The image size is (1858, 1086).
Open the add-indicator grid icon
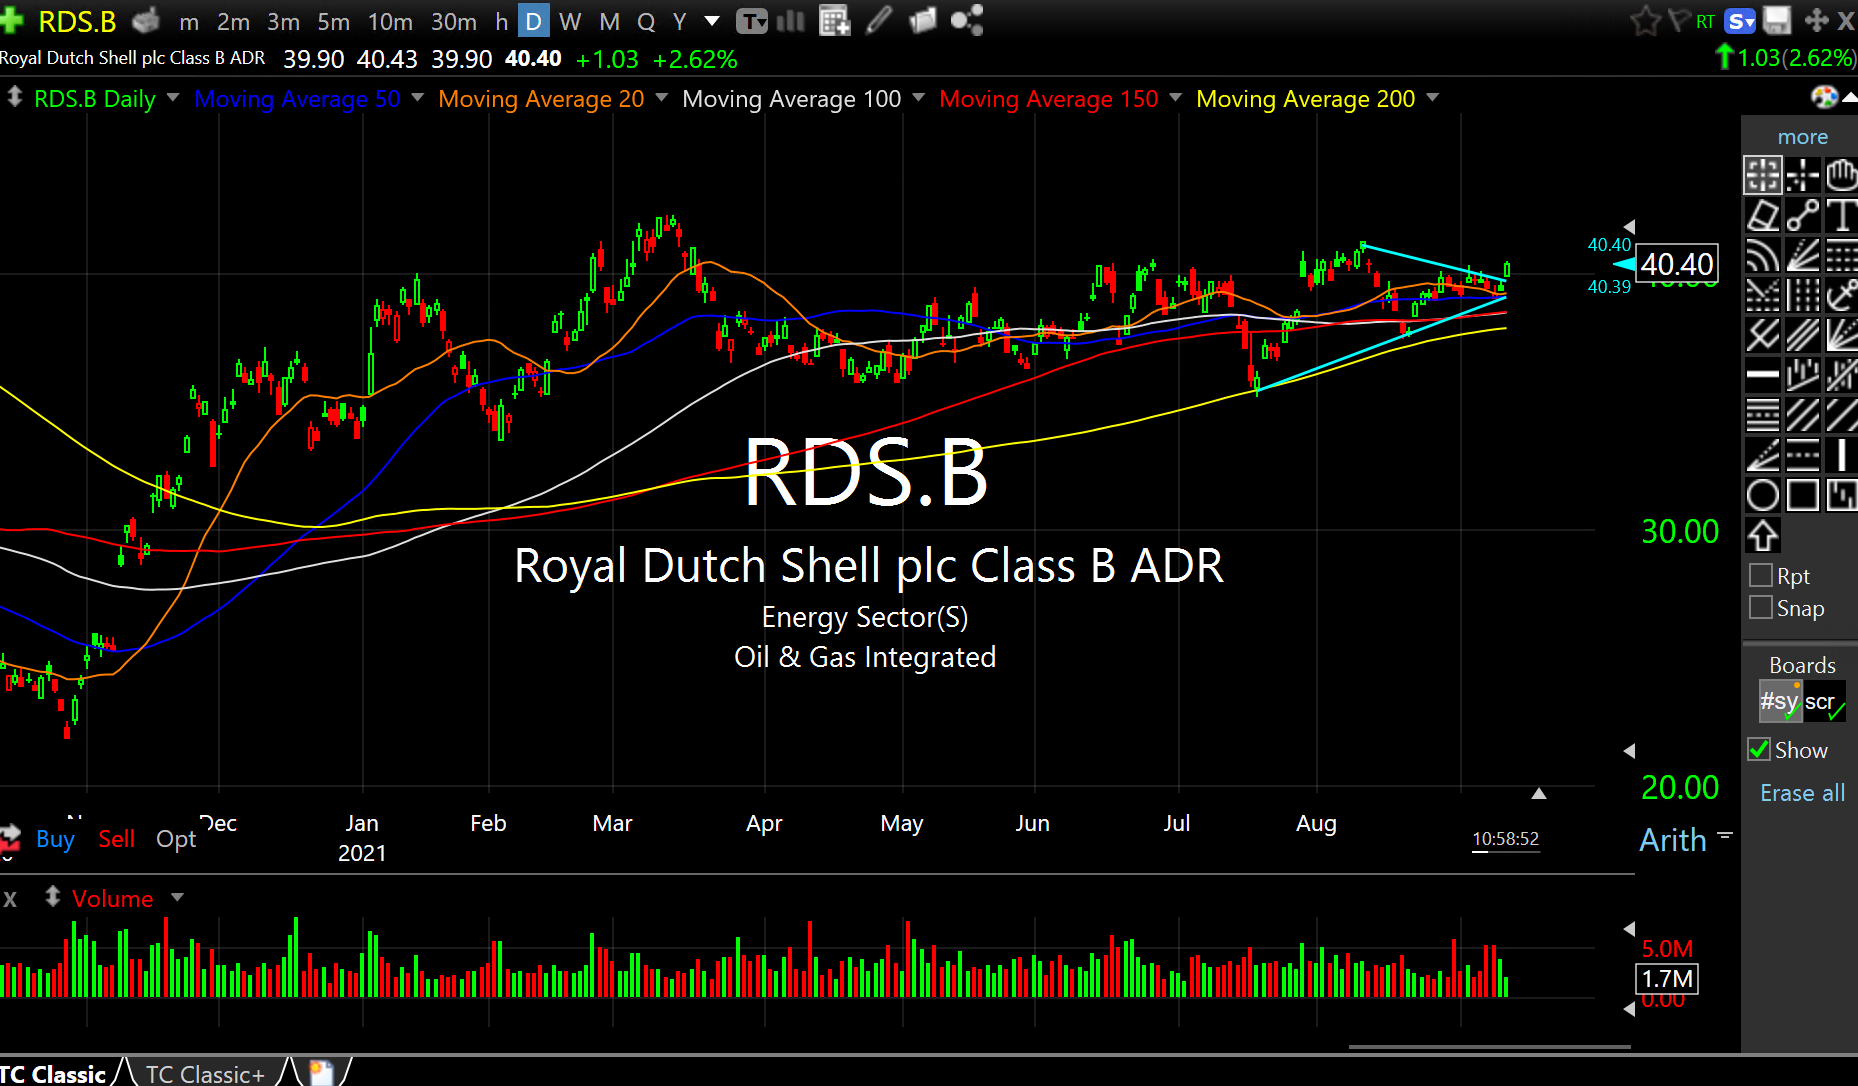(x=834, y=21)
